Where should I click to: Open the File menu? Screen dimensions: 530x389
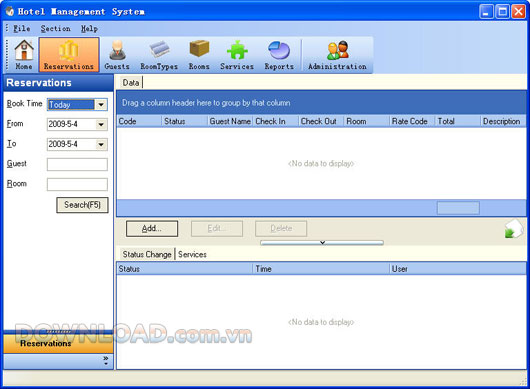[x=22, y=29]
